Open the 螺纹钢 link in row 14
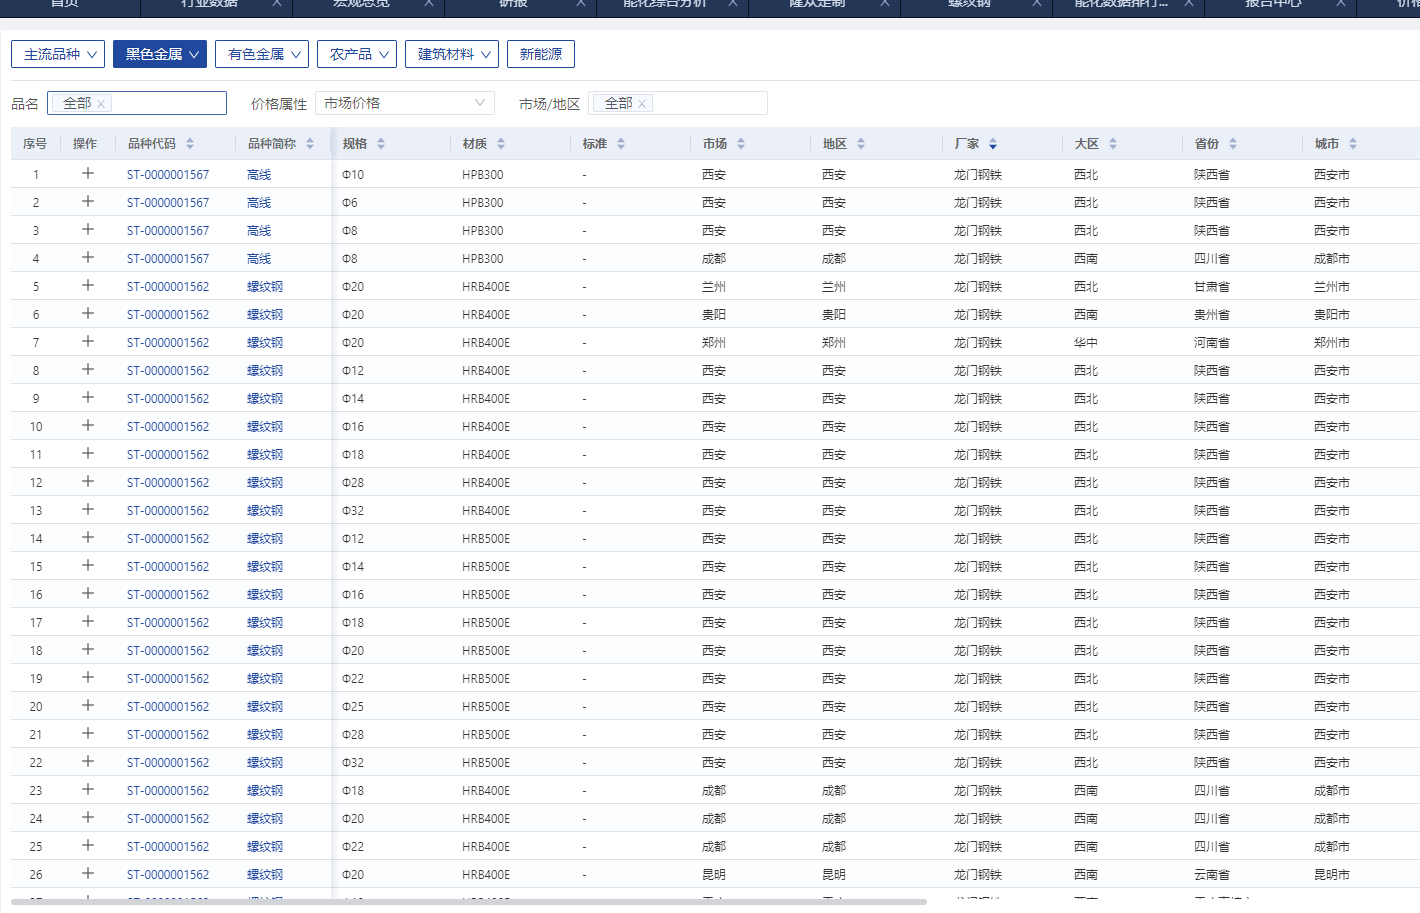Image resolution: width=1420 pixels, height=913 pixels. pos(265,538)
